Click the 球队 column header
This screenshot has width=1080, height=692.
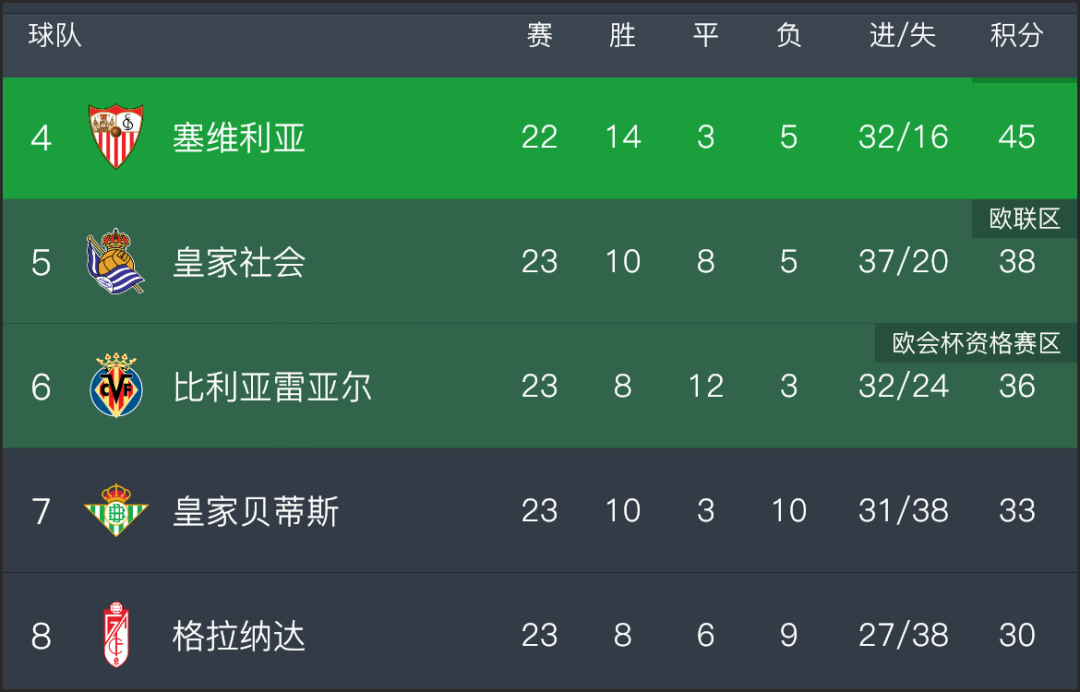click(54, 34)
